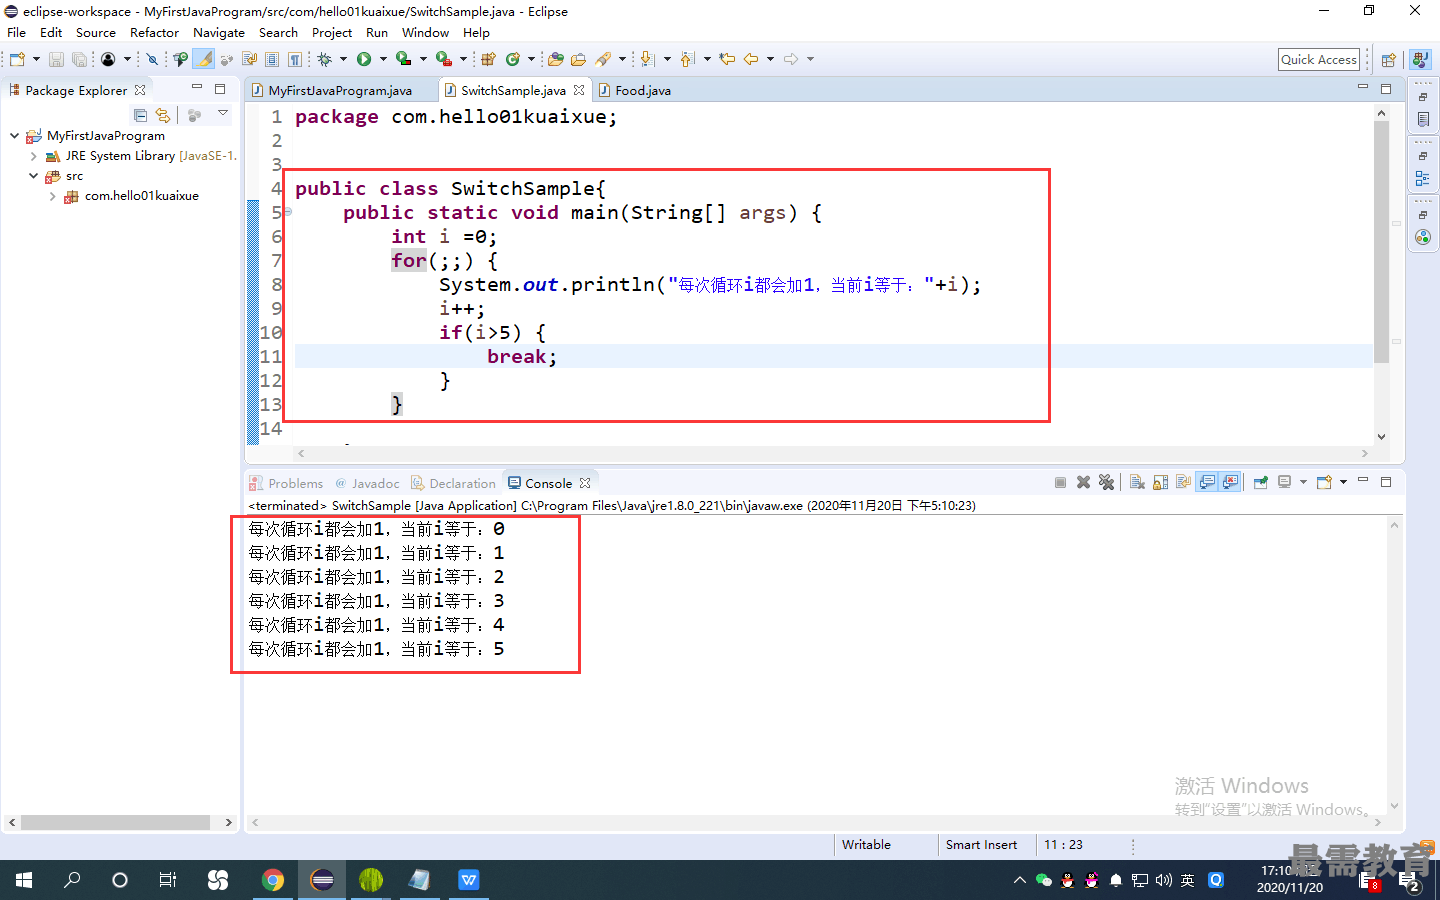Screen dimensions: 1440x900
Task: Switch to the Problems tab
Action: [x=286, y=483]
